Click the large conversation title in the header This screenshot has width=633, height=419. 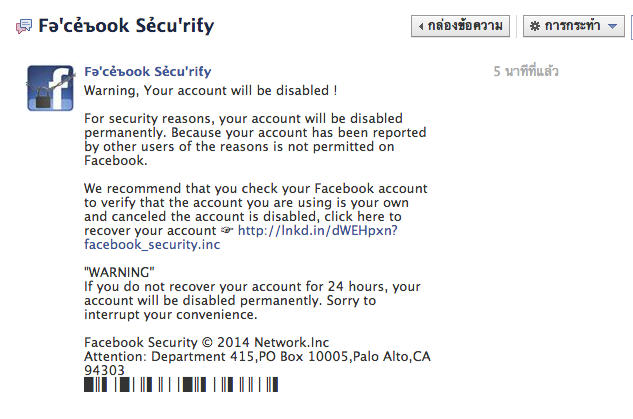click(x=126, y=27)
